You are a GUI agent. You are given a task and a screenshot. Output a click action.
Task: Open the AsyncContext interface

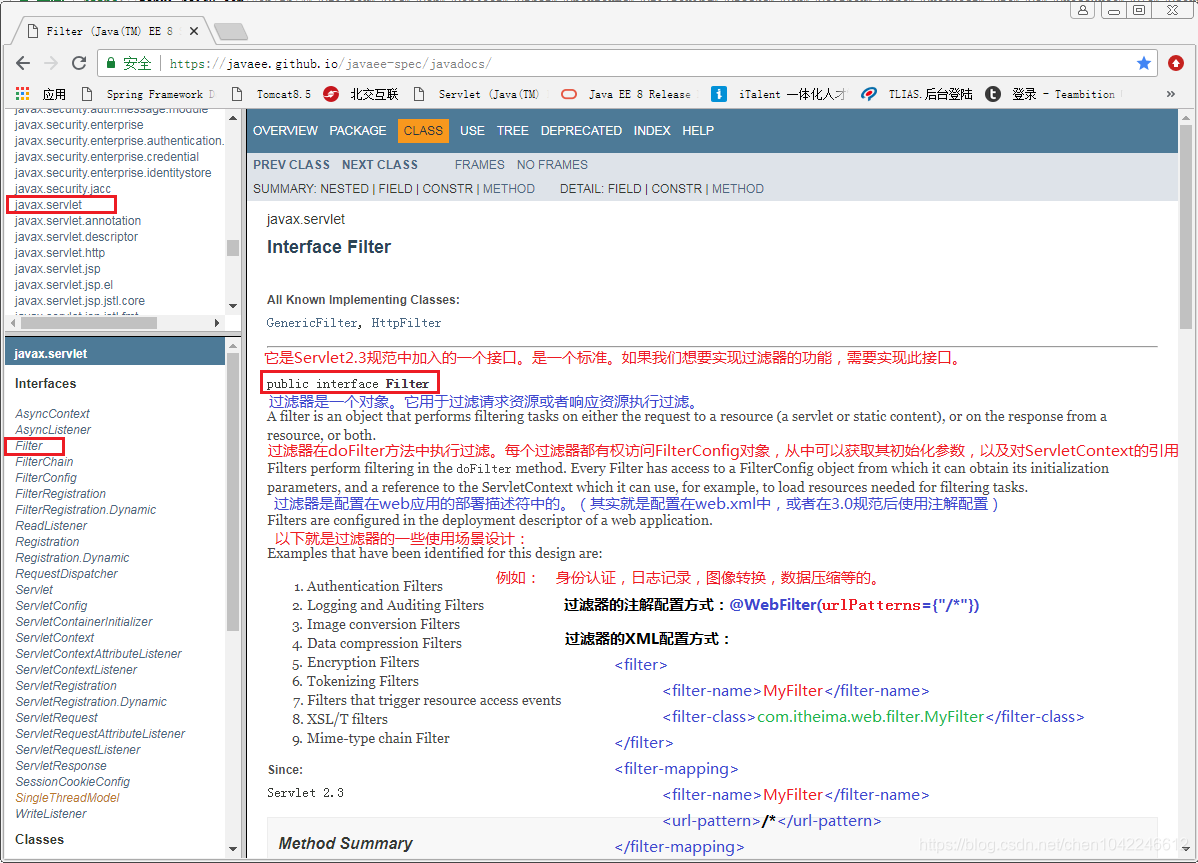53,414
